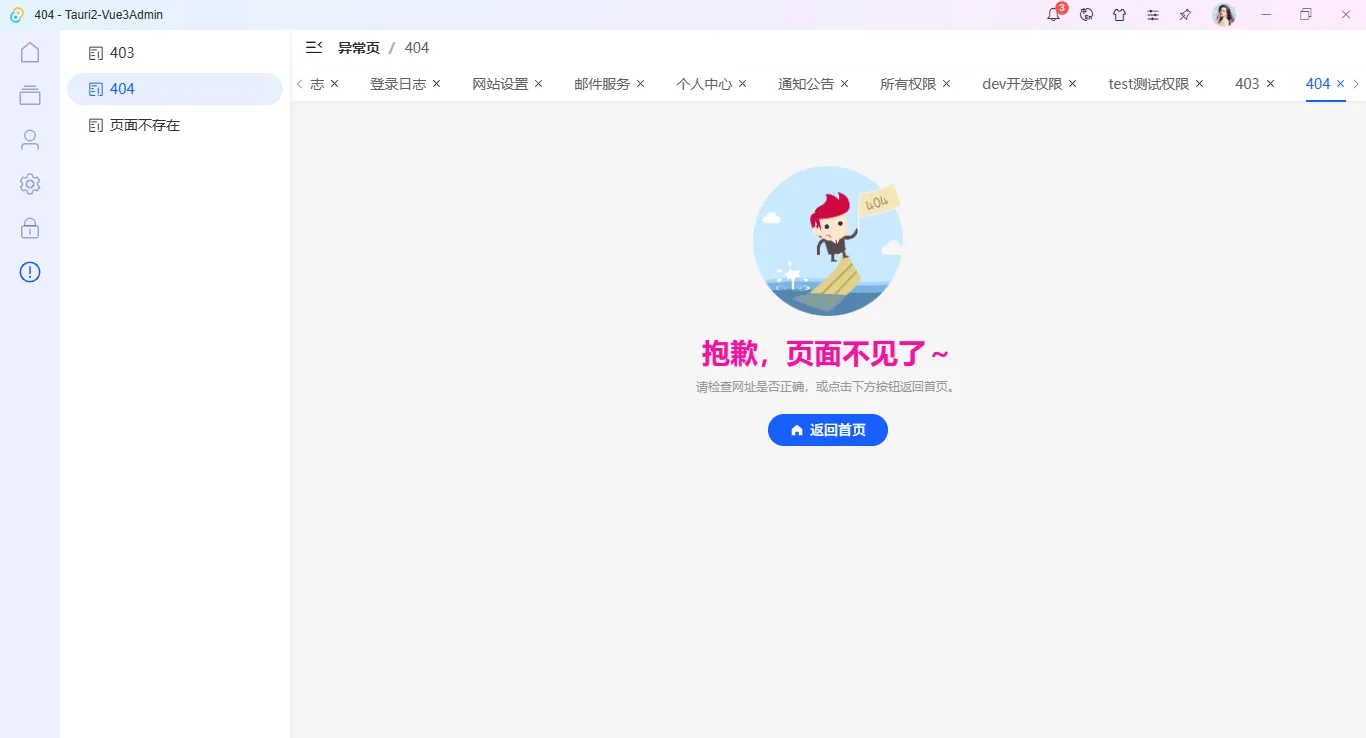Open the user management sidebar icon
This screenshot has height=738, width=1366.
click(x=30, y=139)
